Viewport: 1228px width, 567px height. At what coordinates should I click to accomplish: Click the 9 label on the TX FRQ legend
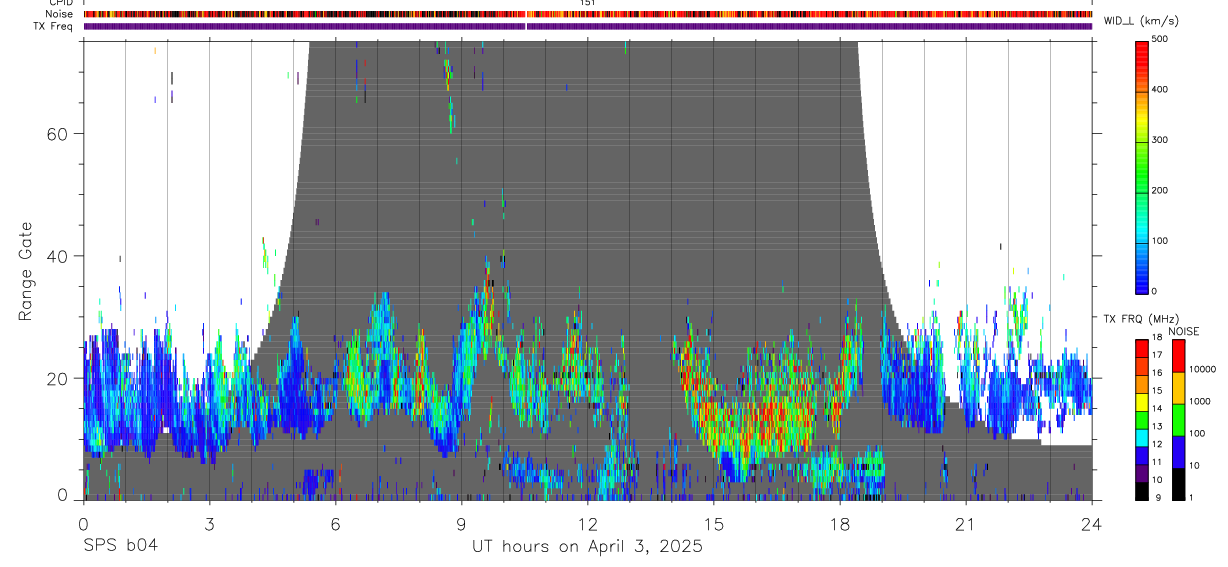click(x=1158, y=497)
